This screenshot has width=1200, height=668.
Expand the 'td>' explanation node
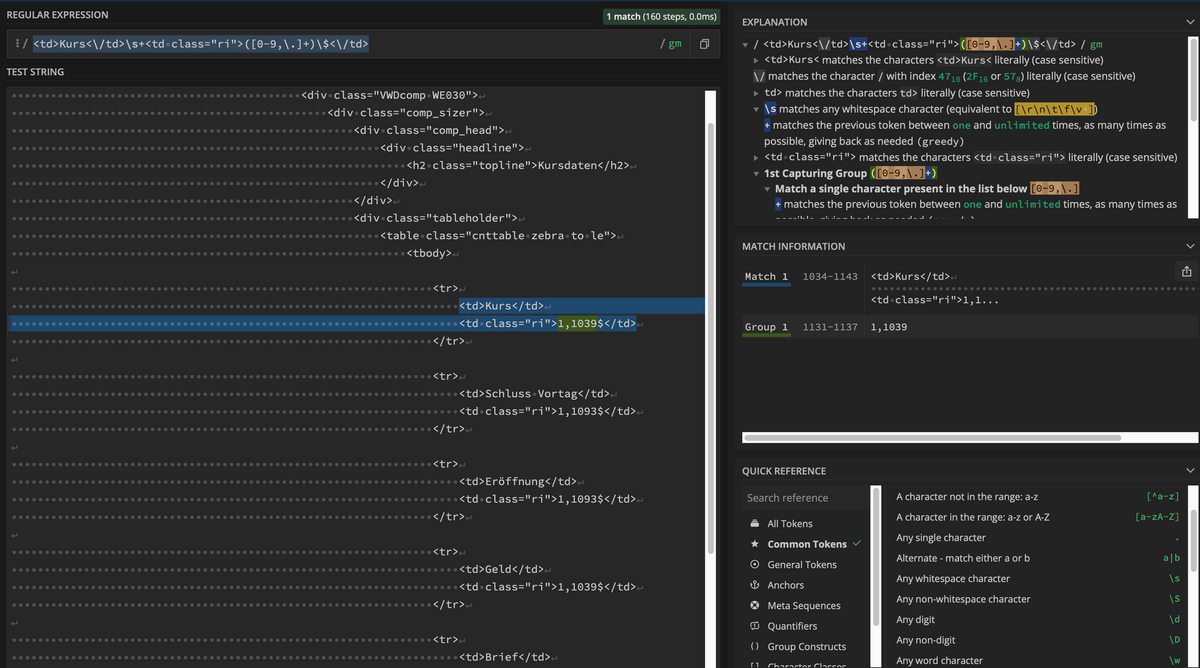756,93
